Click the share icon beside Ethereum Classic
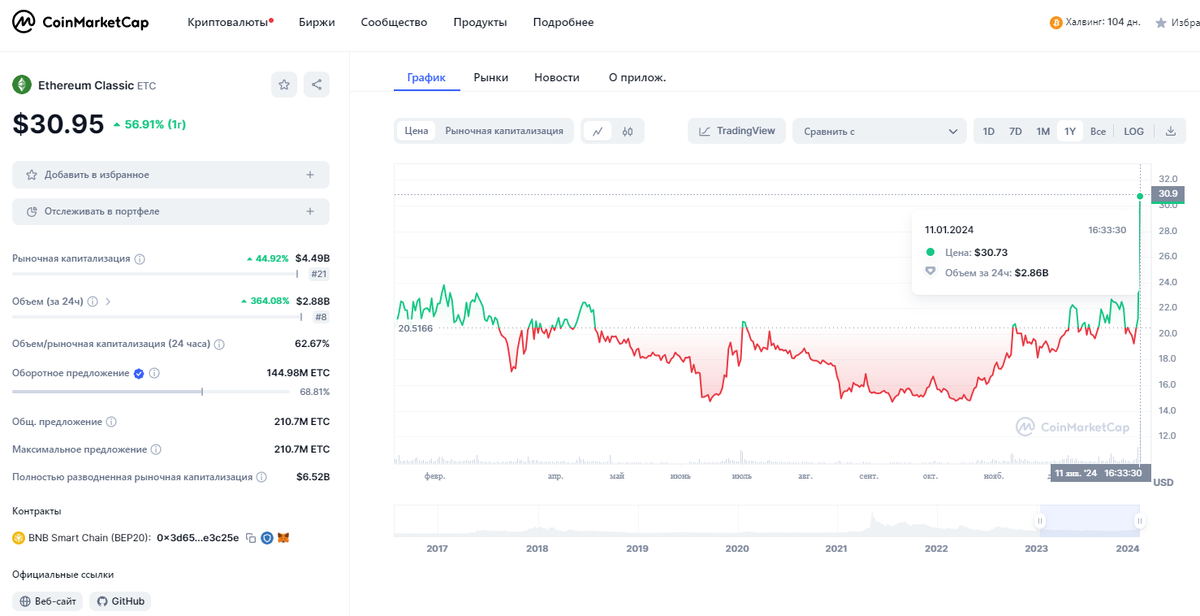Viewport: 1200px width, 616px height. click(316, 85)
